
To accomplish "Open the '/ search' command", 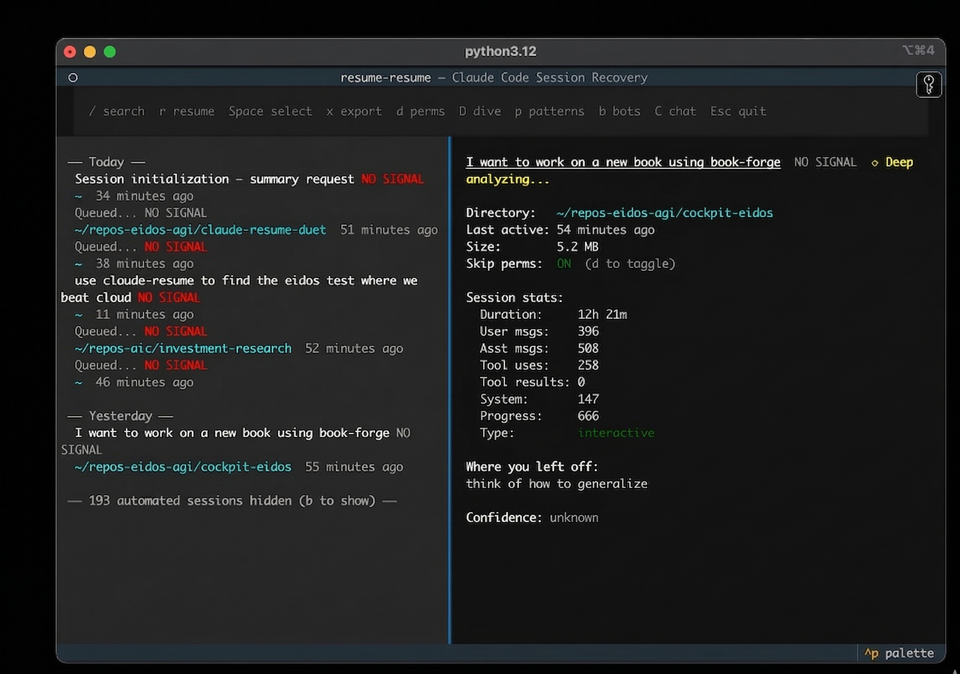I will [x=116, y=111].
